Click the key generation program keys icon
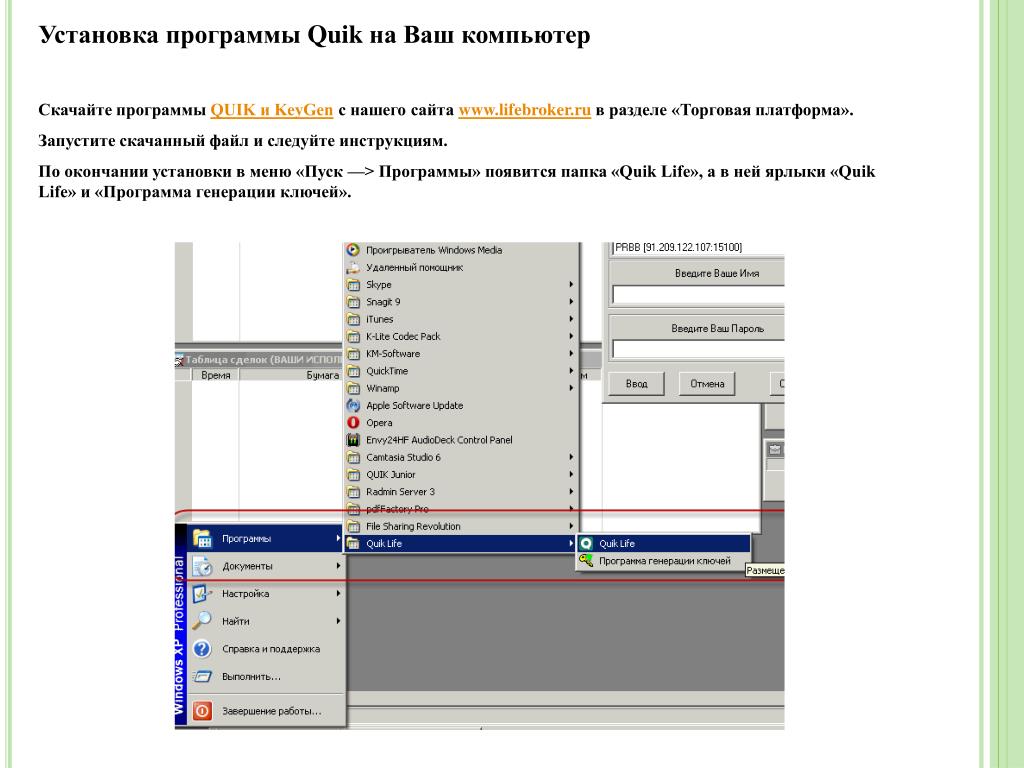The image size is (1024, 768). tap(586, 560)
